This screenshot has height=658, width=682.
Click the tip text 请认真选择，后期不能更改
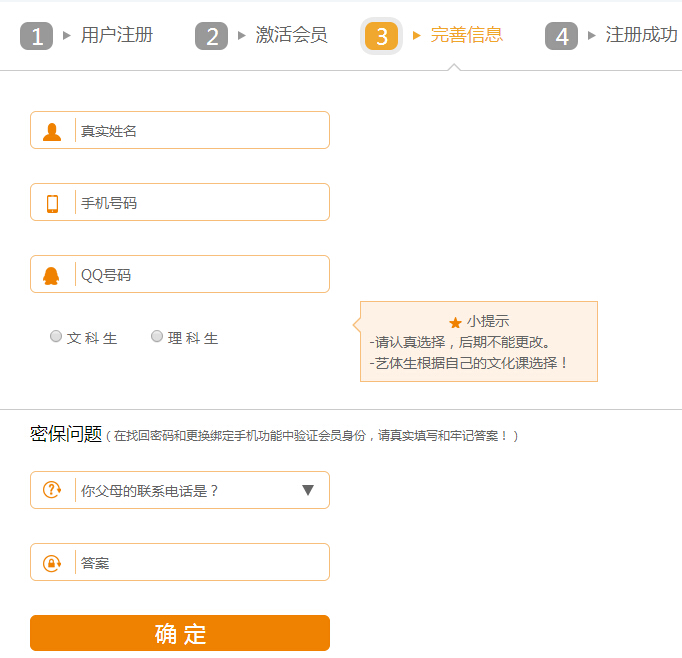point(459,342)
